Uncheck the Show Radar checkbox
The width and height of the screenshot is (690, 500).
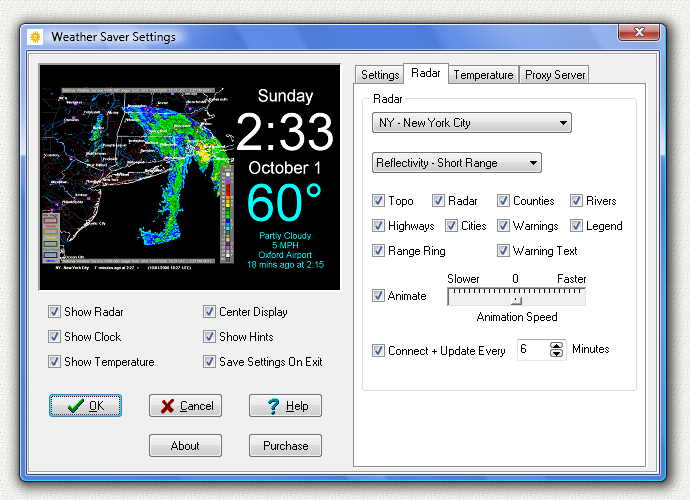(x=54, y=312)
